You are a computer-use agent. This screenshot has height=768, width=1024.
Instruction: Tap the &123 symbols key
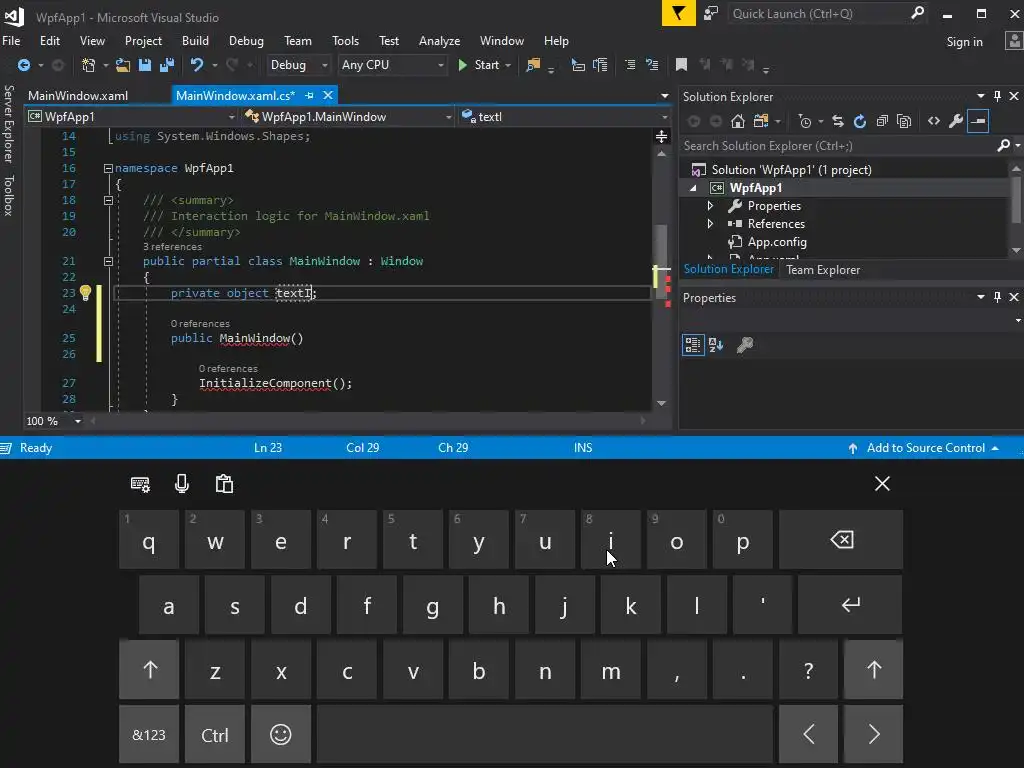[x=149, y=734]
